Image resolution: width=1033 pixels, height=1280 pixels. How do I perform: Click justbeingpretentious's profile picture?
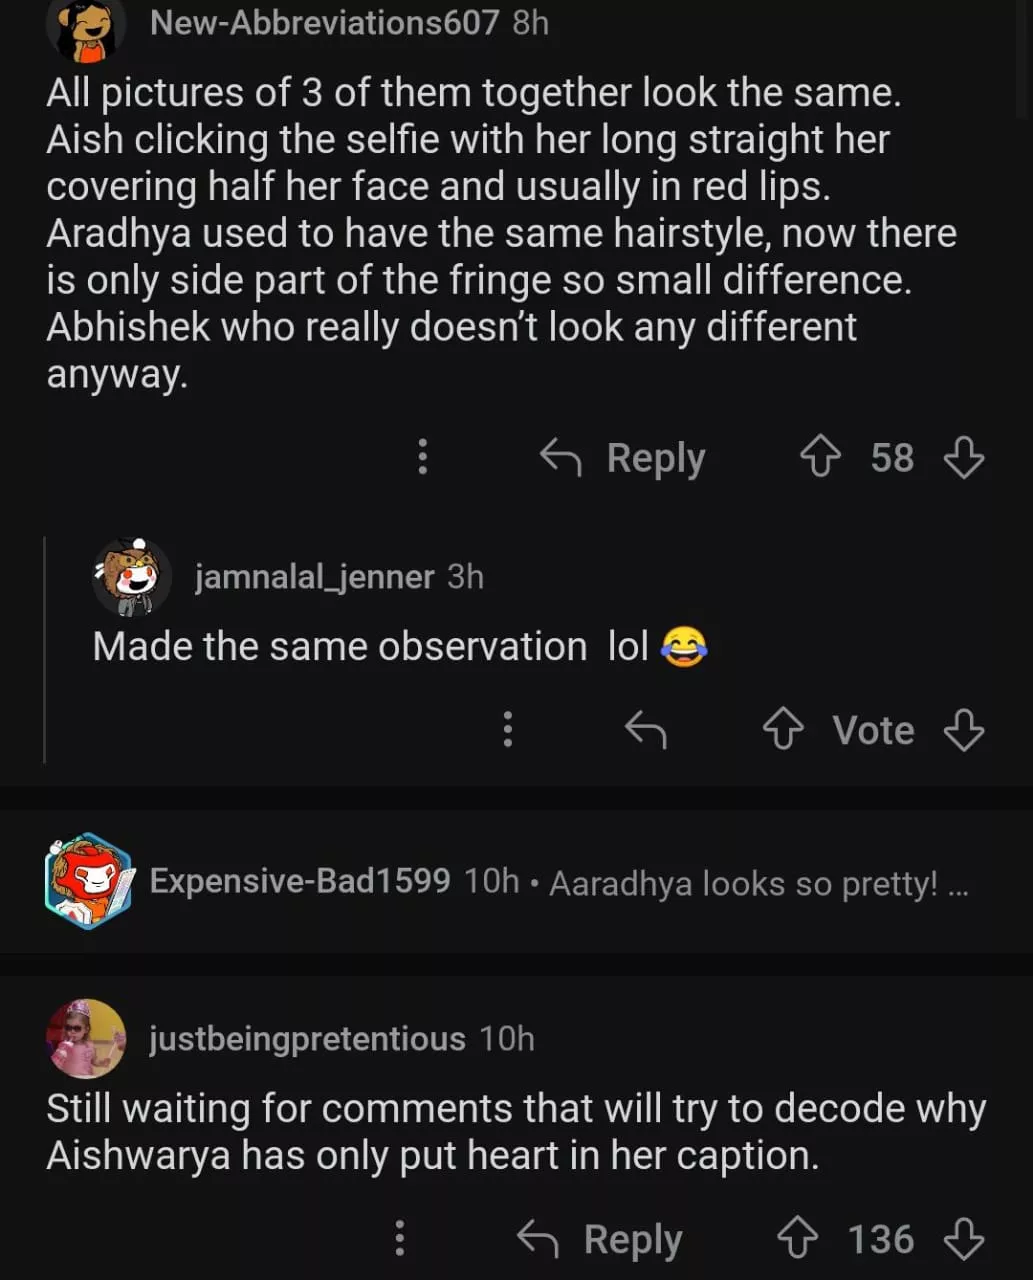(x=87, y=1039)
